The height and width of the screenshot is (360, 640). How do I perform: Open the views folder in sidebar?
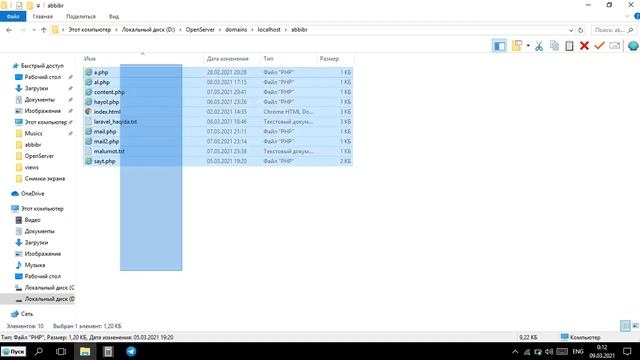[31, 167]
